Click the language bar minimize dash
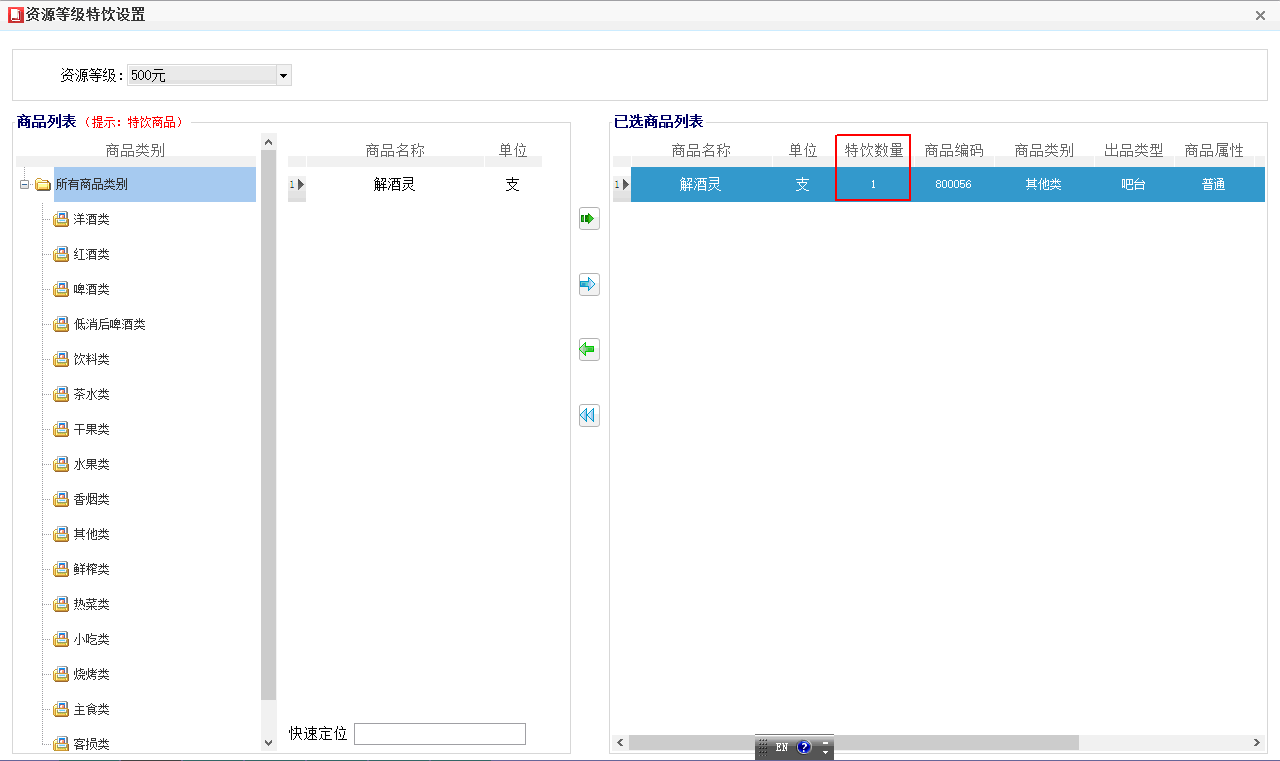This screenshot has height=761, width=1280. pos(825,742)
